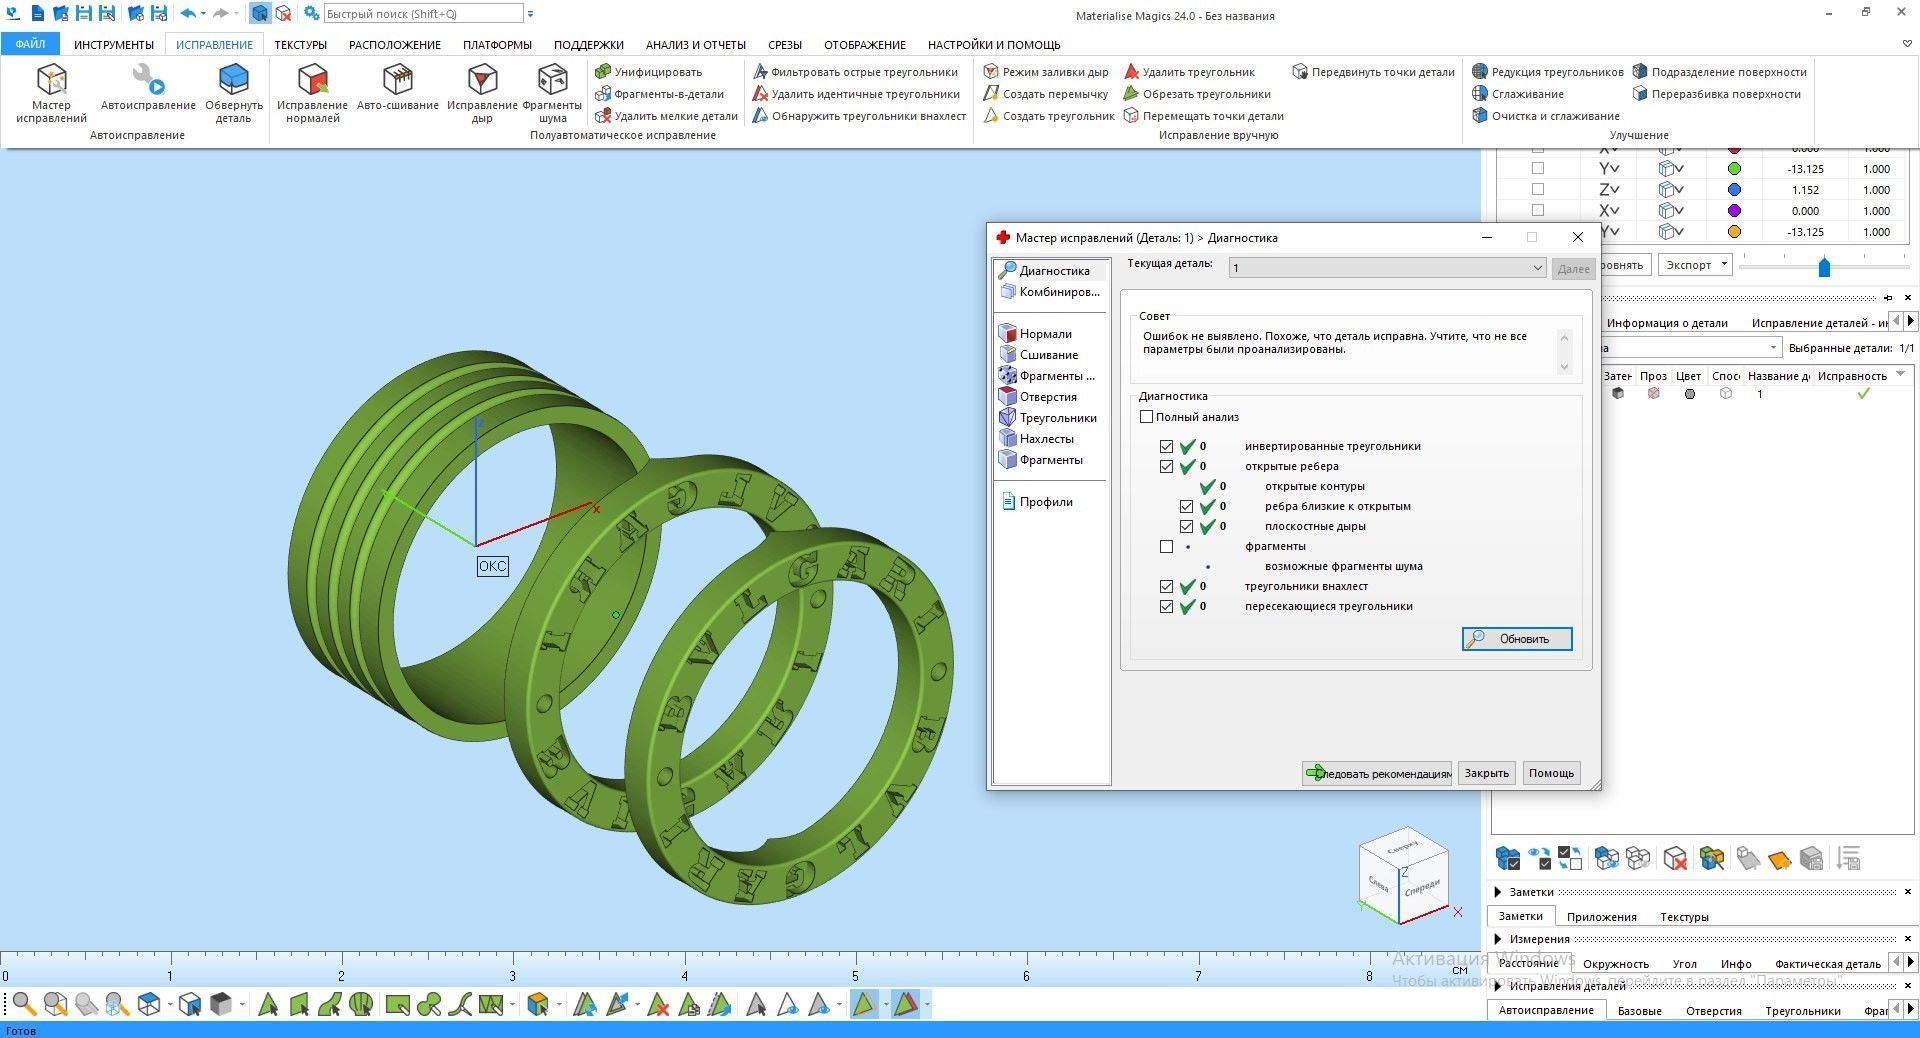Click Закрыть button in dialog

[x=1486, y=773]
